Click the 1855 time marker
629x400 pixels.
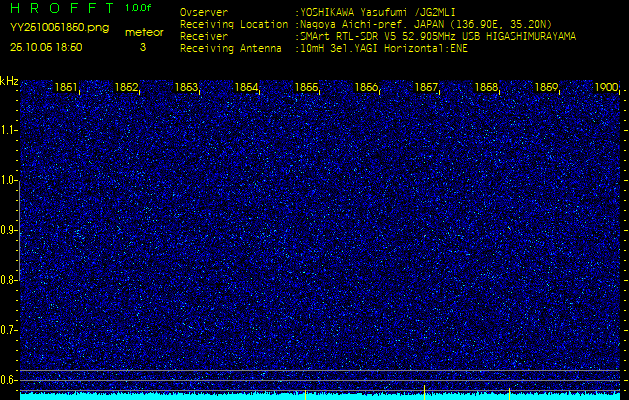[x=307, y=88]
